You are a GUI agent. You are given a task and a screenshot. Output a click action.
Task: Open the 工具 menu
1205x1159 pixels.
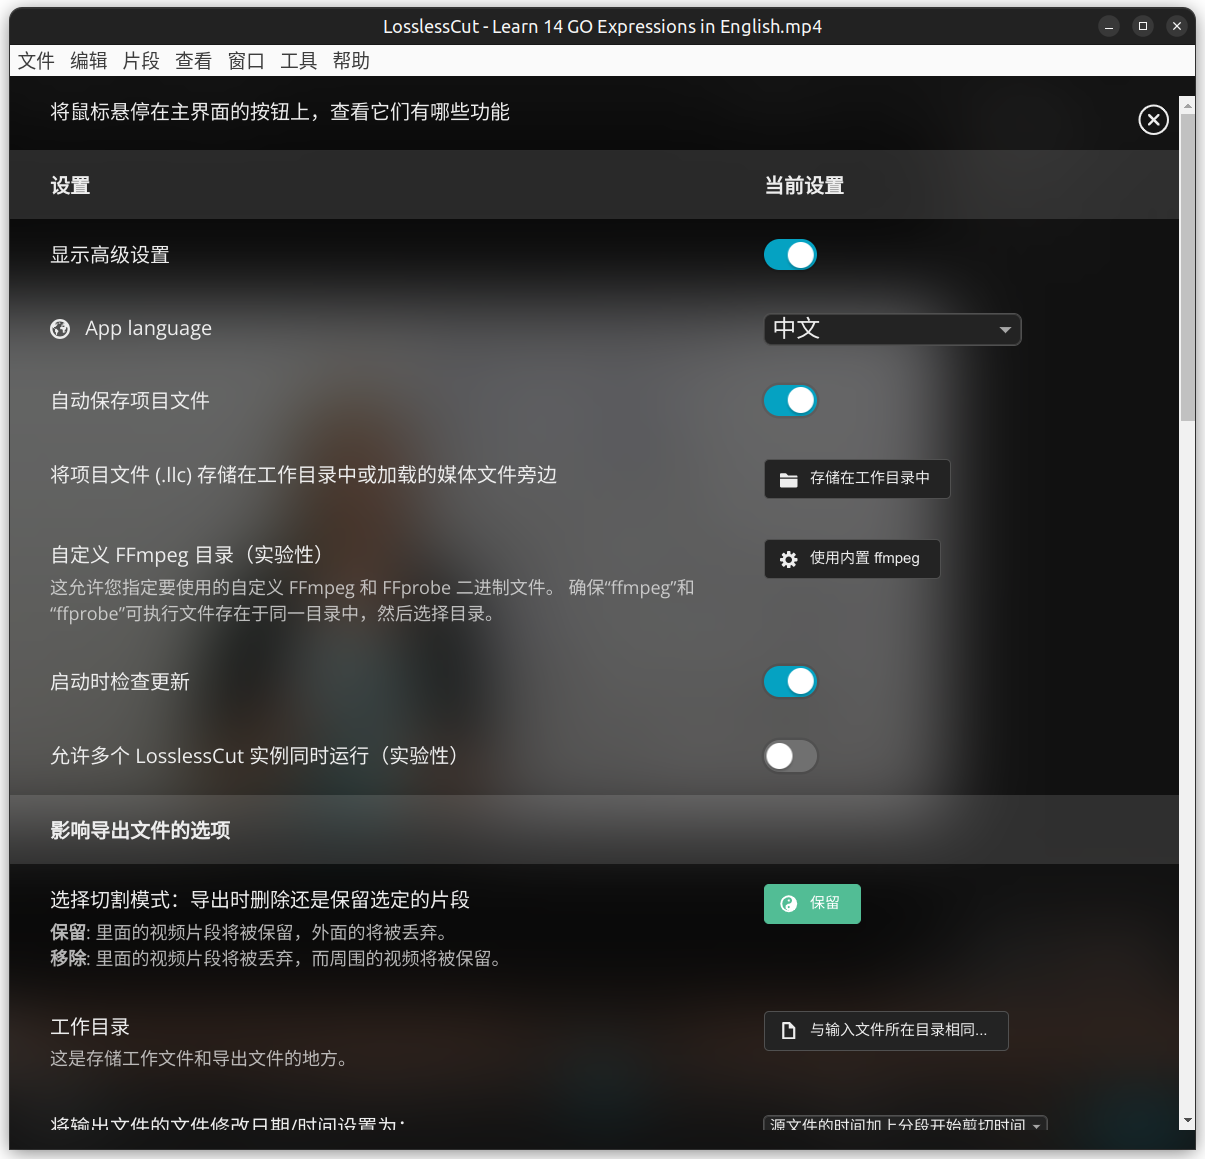pos(298,61)
